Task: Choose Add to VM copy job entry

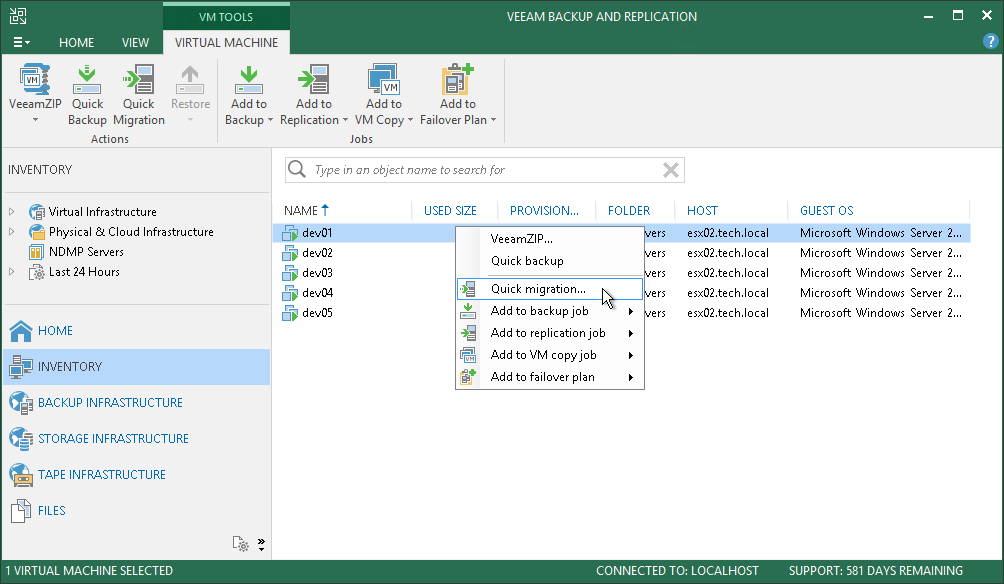Action: click(x=550, y=355)
